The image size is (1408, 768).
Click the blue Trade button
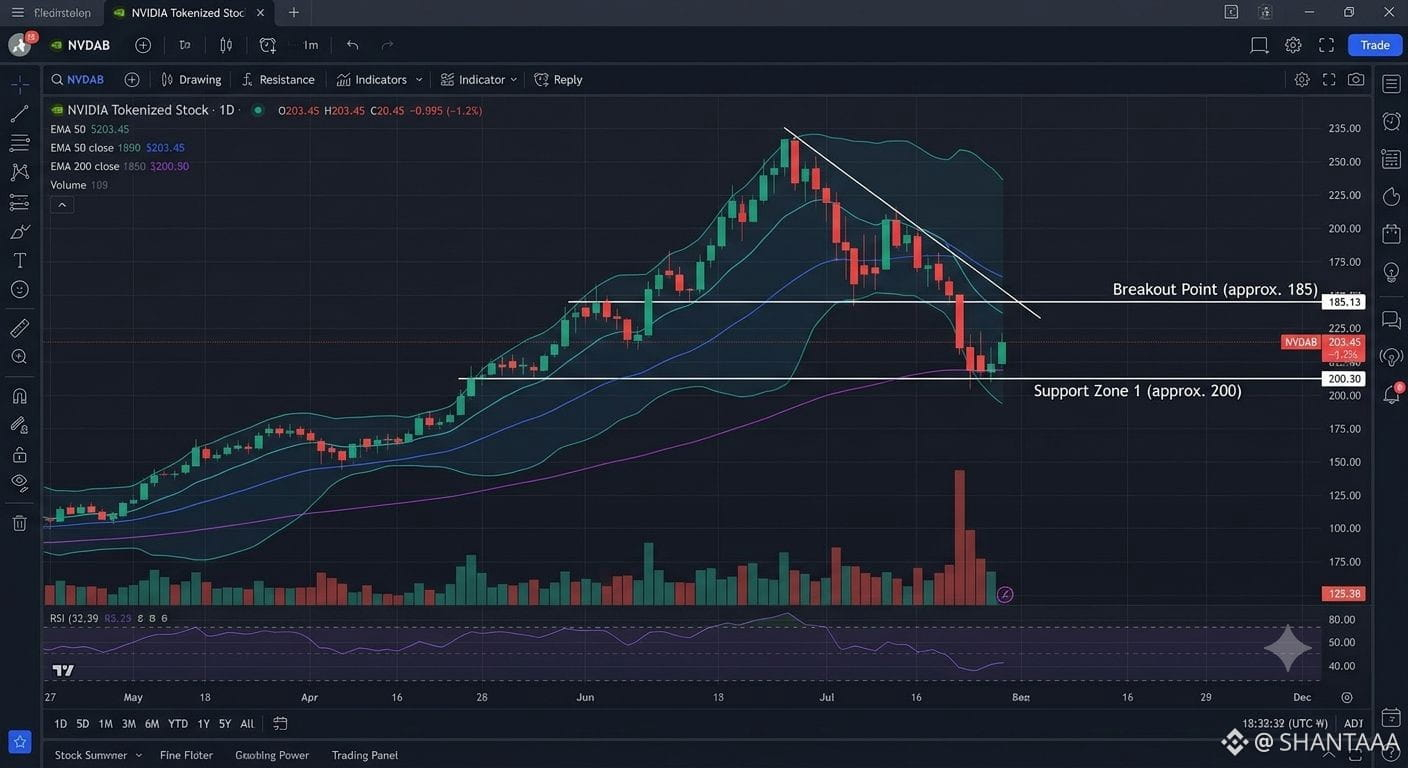pos(1375,45)
